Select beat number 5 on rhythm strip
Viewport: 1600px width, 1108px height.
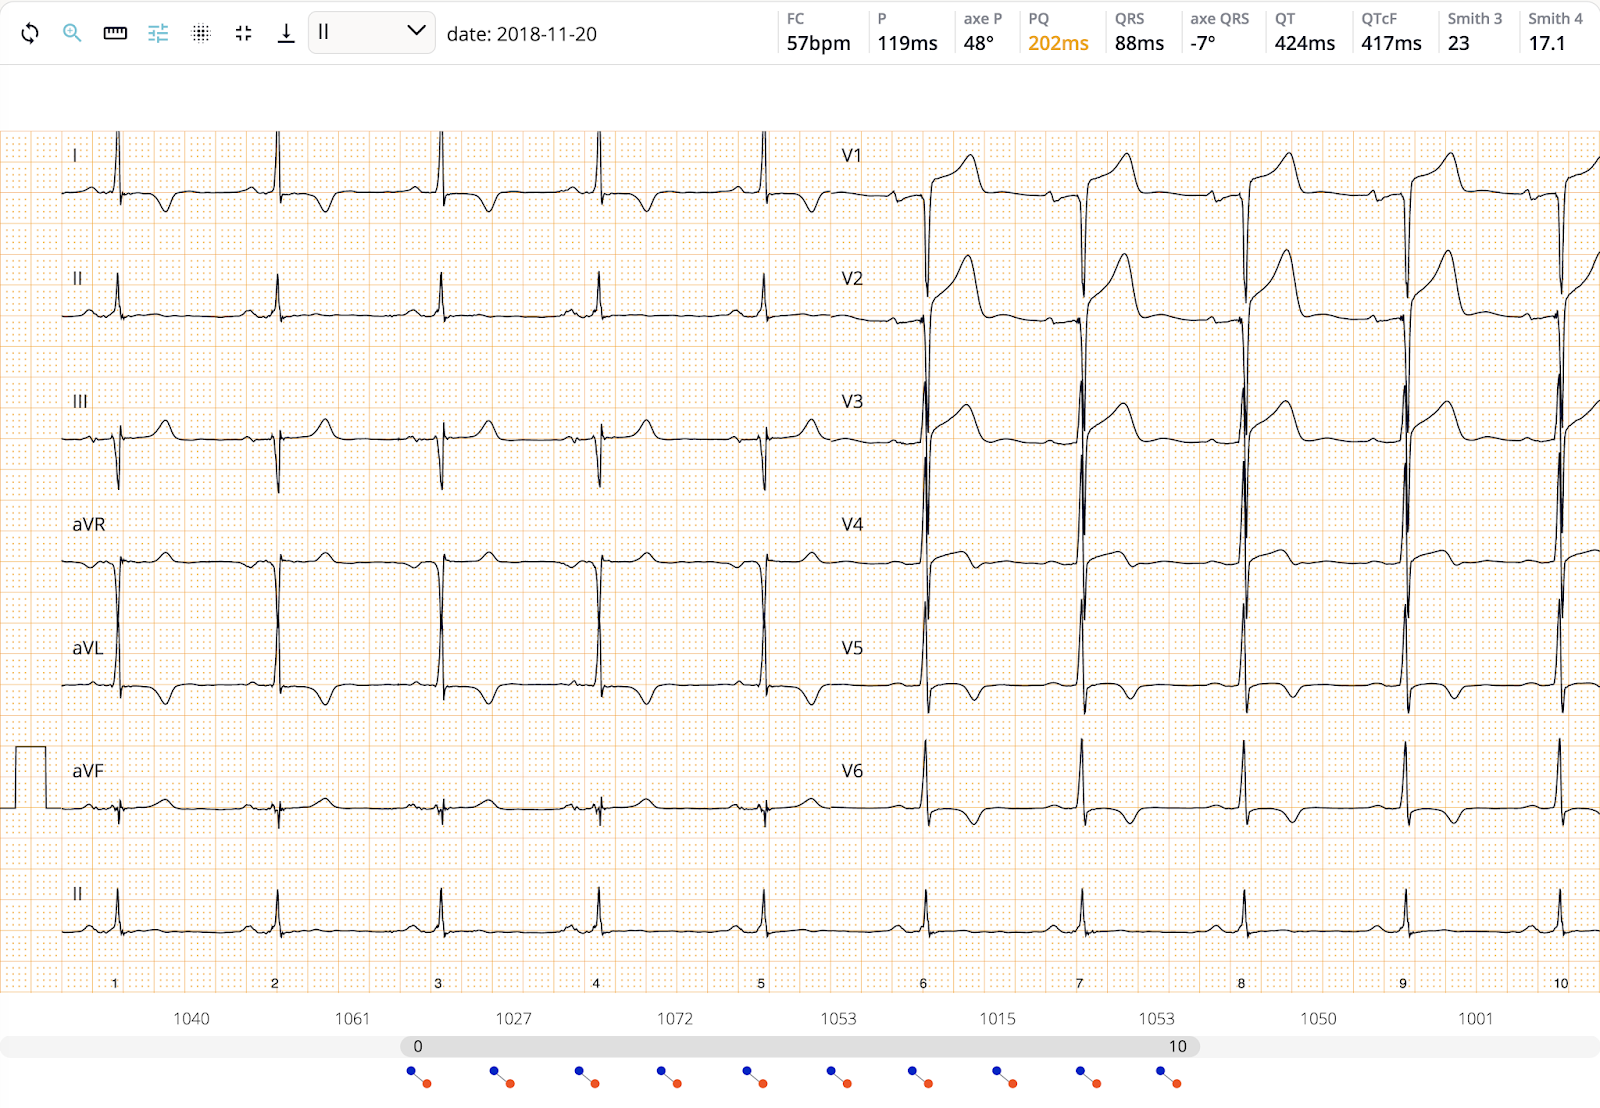point(761,983)
